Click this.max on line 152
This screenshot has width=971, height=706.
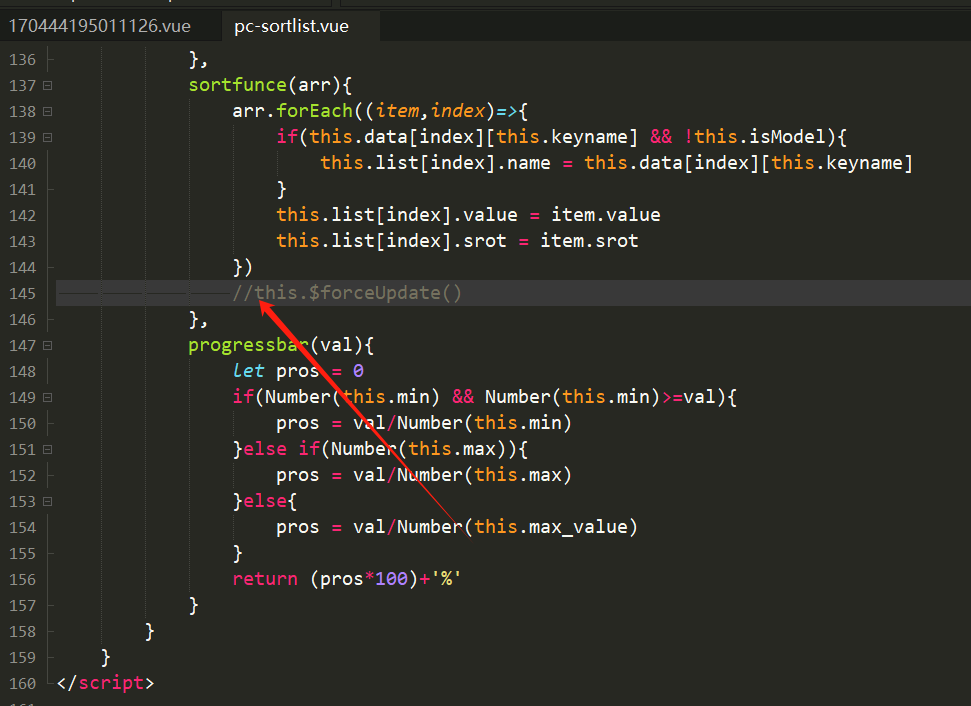(518, 475)
